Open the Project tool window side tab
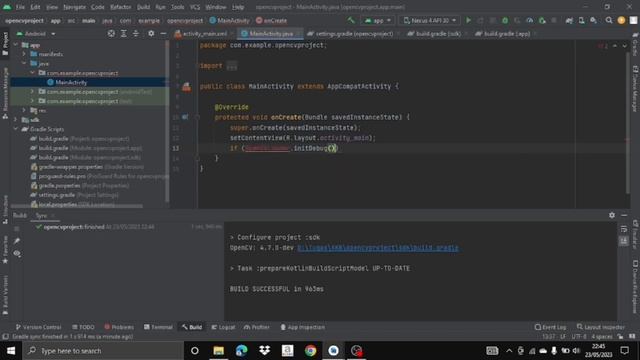 pyautogui.click(x=5, y=44)
